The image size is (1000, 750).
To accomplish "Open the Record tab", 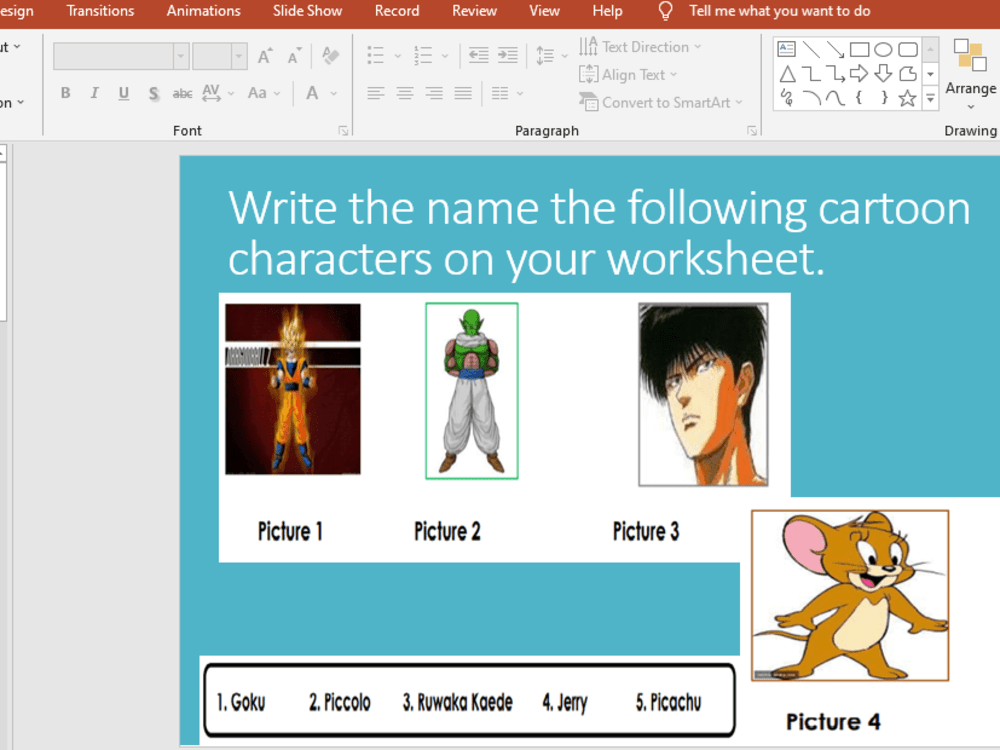I will 397,11.
